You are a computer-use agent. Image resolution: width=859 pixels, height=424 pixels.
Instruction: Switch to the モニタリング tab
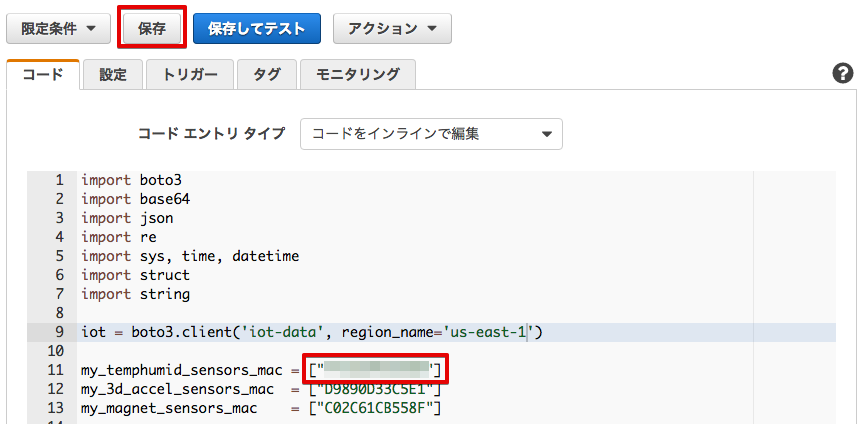[x=358, y=75]
